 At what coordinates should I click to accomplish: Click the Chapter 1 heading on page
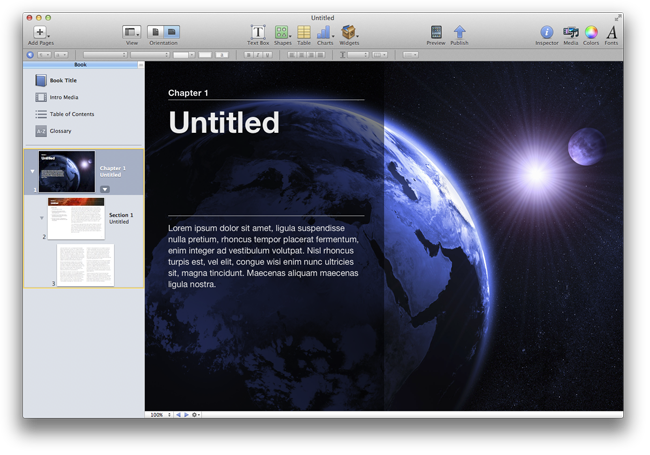tap(188, 93)
